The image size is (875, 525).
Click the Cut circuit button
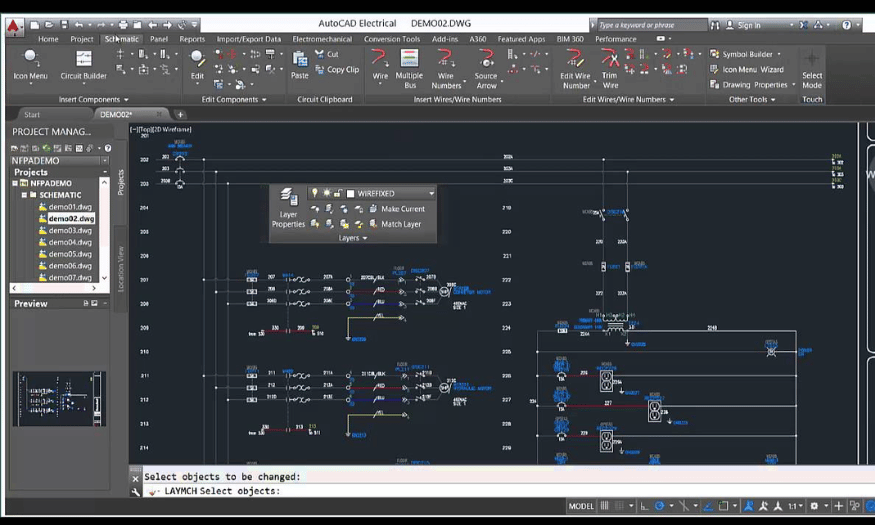[x=326, y=54]
